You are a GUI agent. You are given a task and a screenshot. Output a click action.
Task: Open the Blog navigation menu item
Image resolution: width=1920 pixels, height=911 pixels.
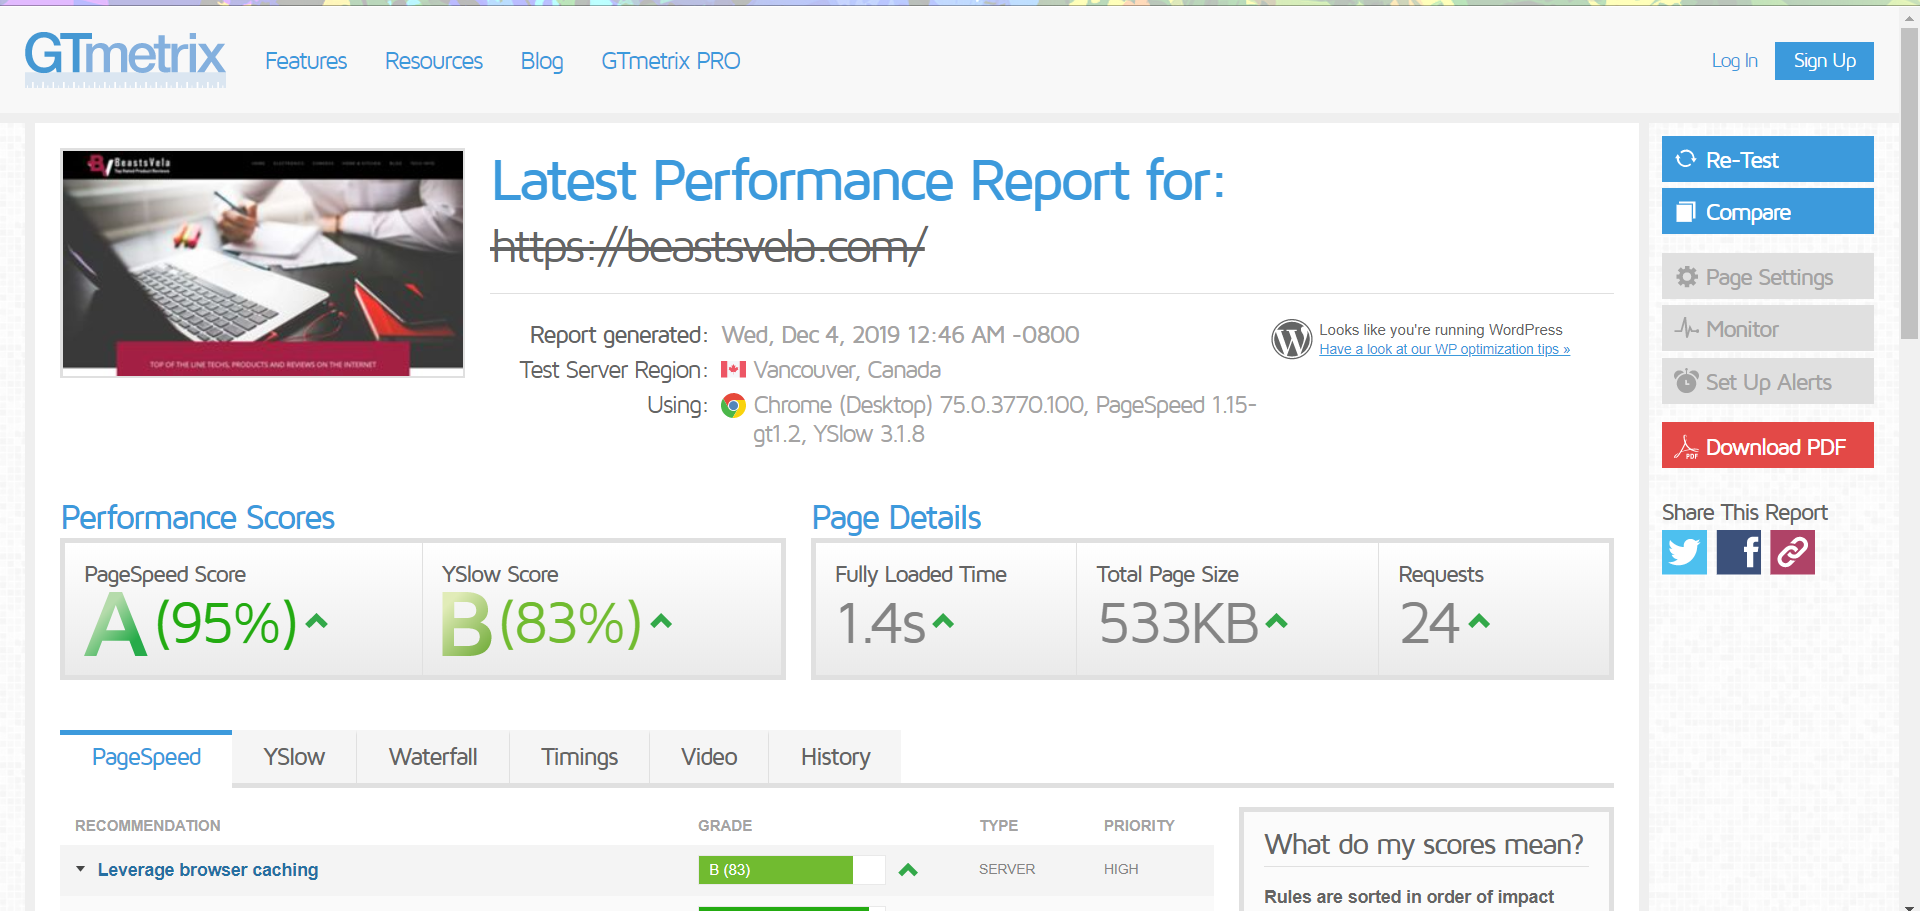click(x=541, y=61)
